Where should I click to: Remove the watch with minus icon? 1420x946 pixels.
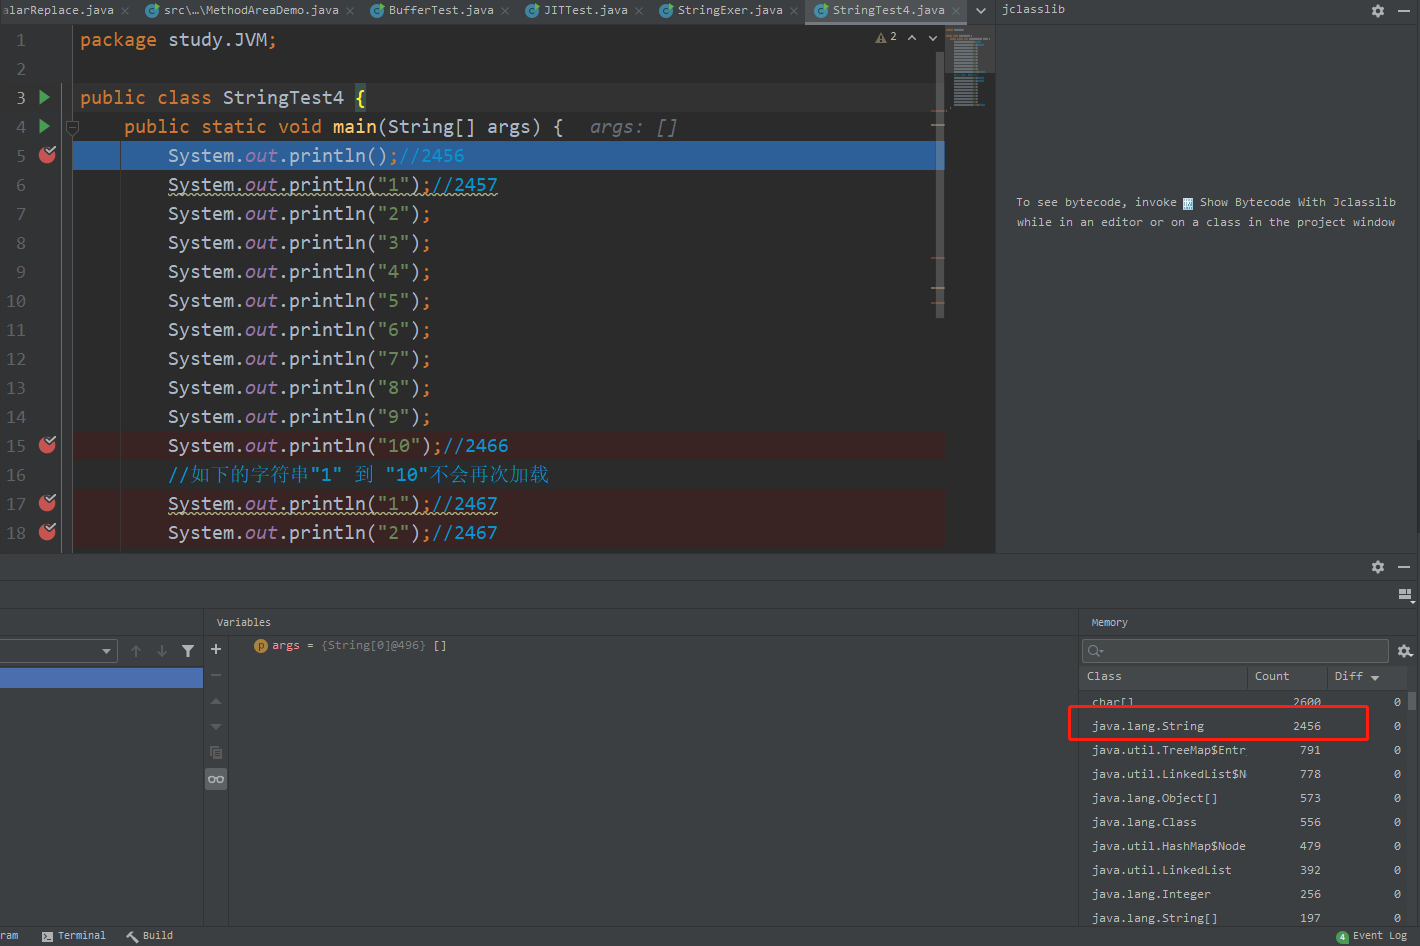[x=216, y=675]
